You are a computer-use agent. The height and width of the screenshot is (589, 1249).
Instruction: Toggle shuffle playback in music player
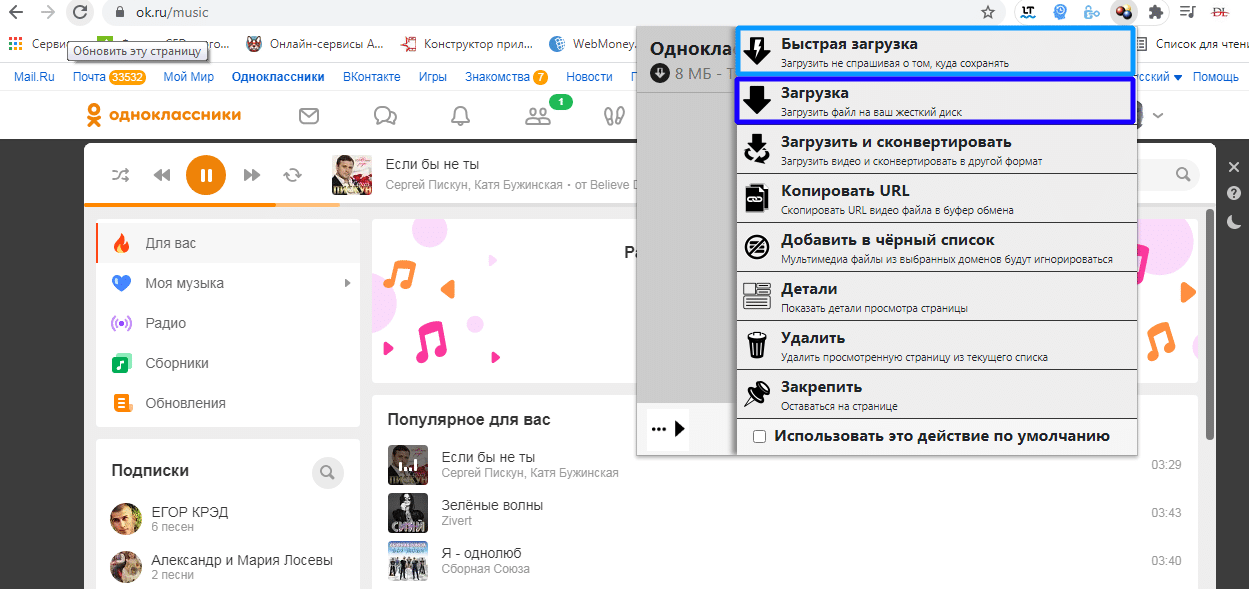click(x=120, y=175)
